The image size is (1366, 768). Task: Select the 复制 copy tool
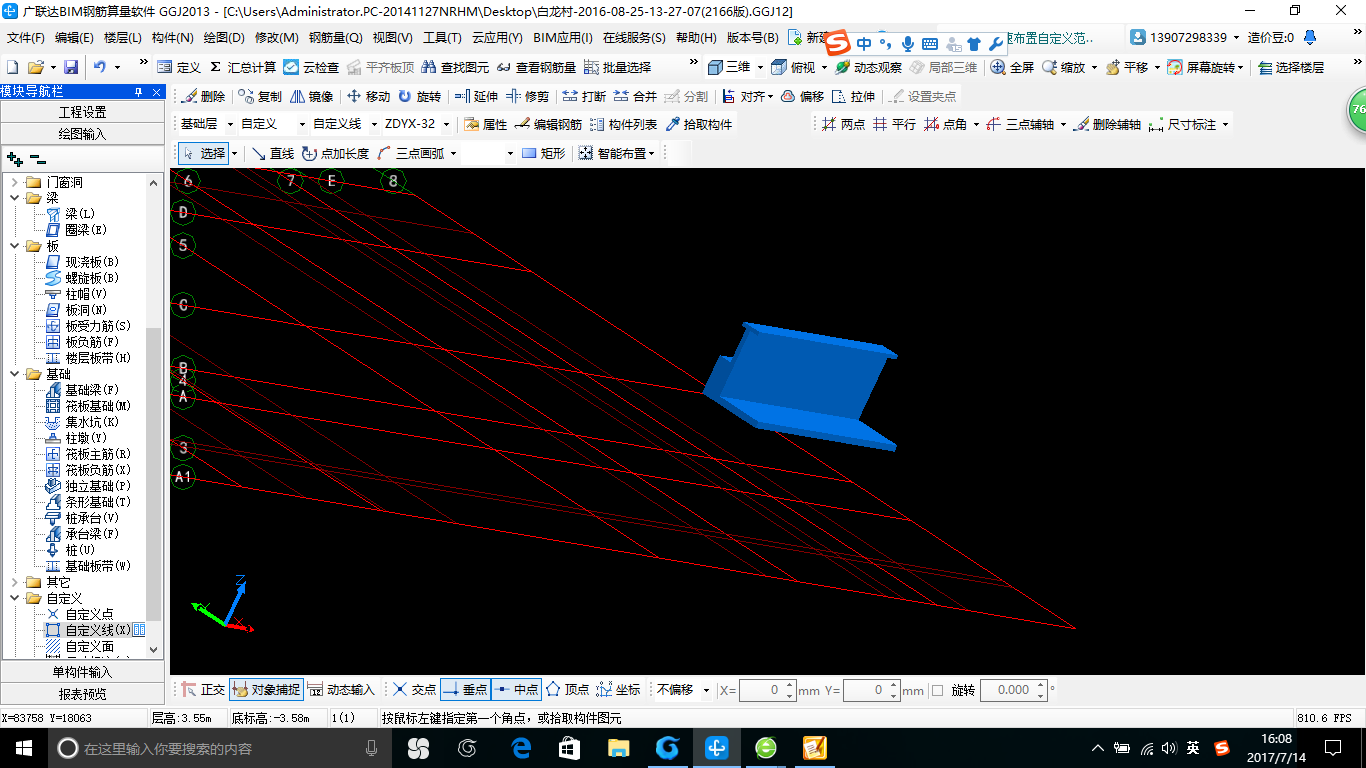point(260,96)
